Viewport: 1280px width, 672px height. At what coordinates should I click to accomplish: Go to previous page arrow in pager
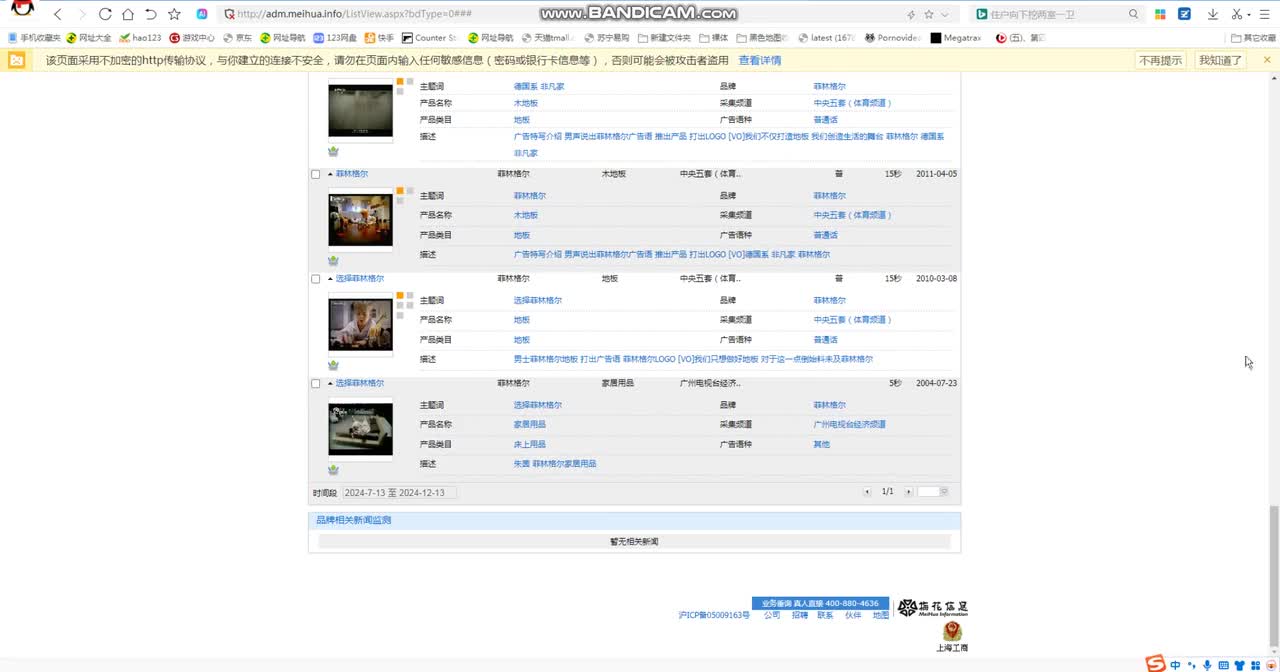pos(867,492)
